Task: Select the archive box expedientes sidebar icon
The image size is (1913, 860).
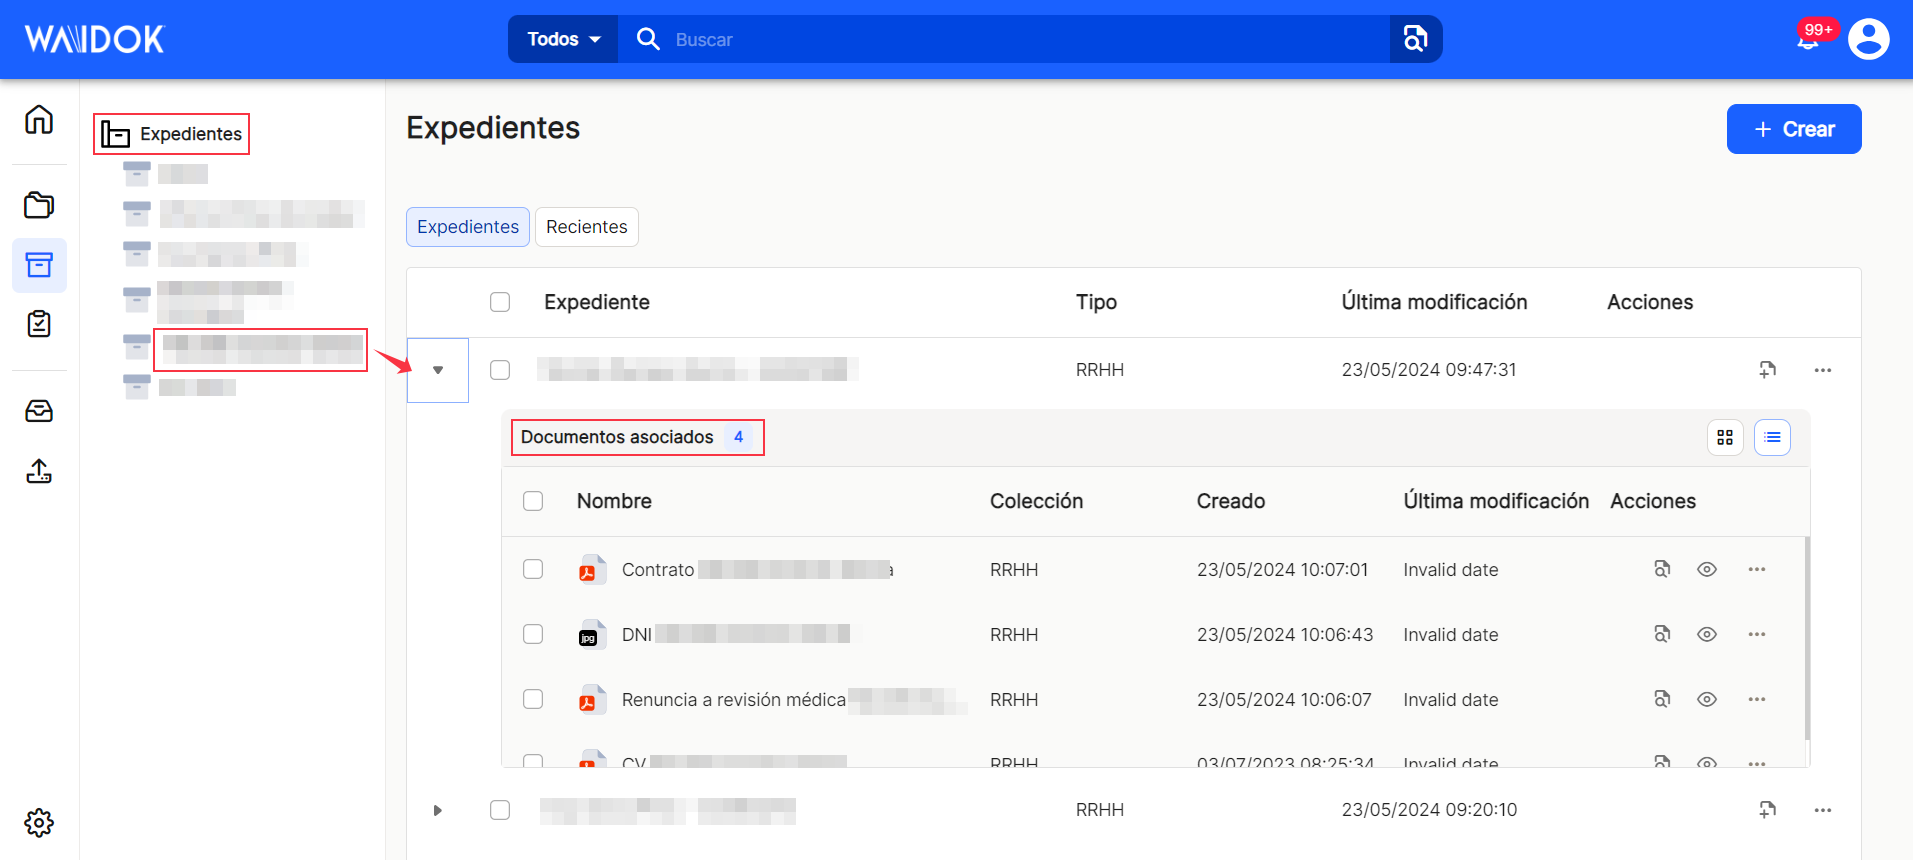Action: [39, 265]
